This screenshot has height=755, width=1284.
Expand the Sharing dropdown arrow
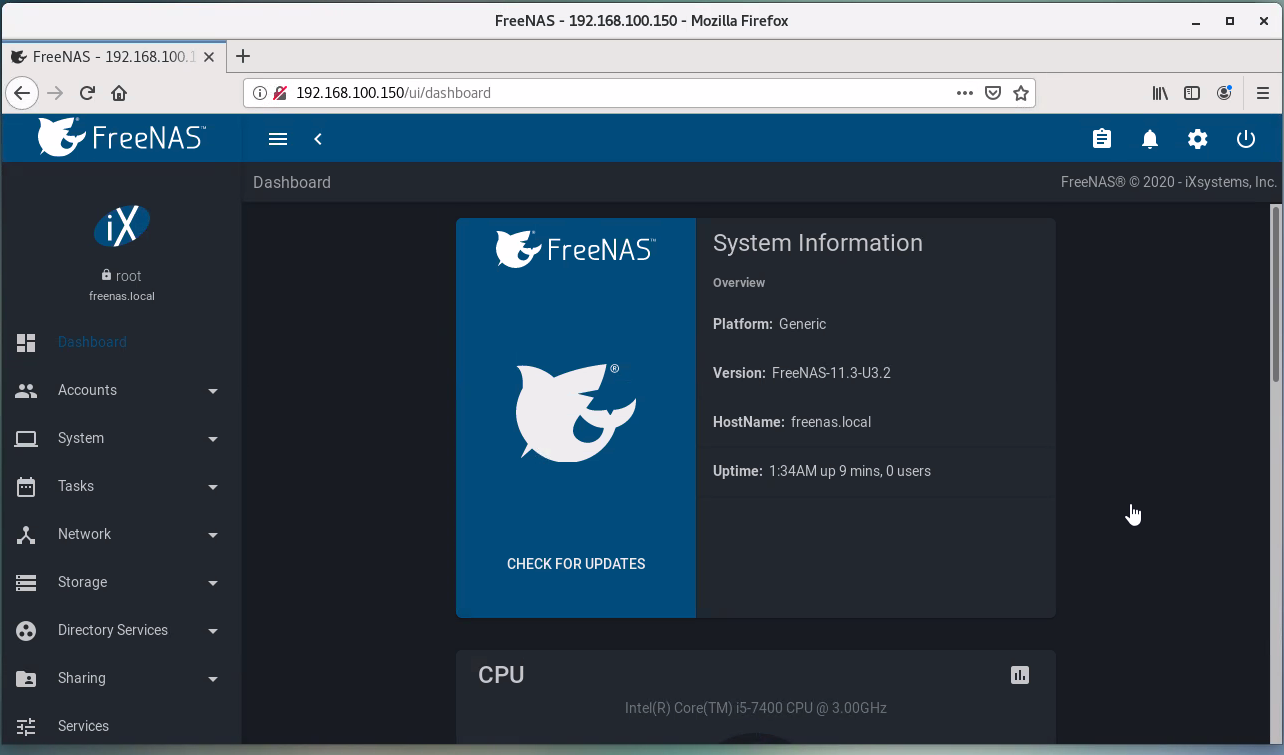point(213,679)
